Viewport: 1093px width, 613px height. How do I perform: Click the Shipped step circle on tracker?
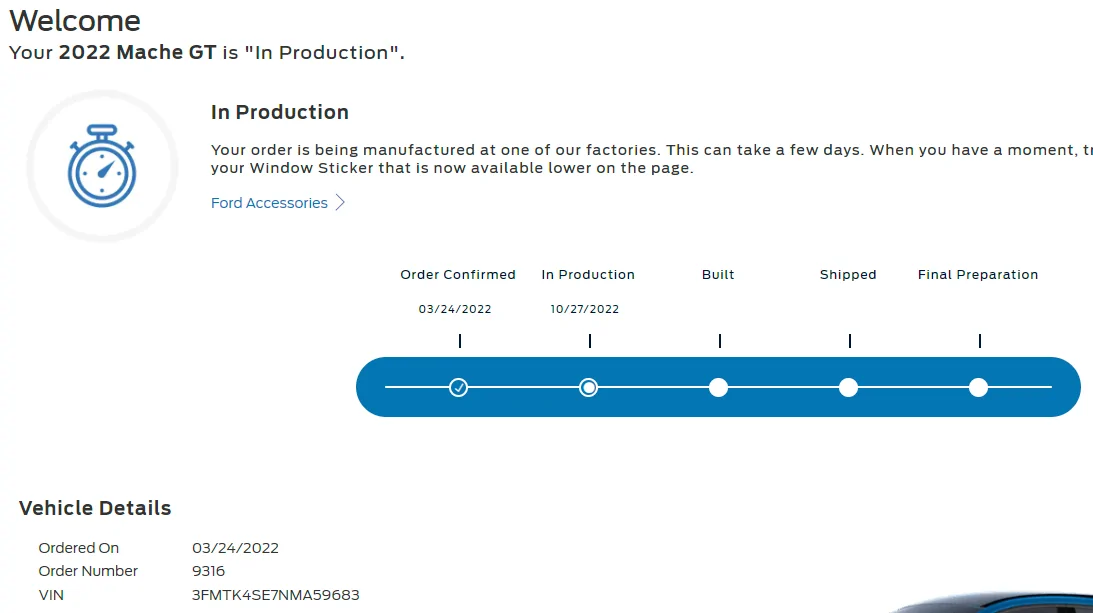point(848,387)
